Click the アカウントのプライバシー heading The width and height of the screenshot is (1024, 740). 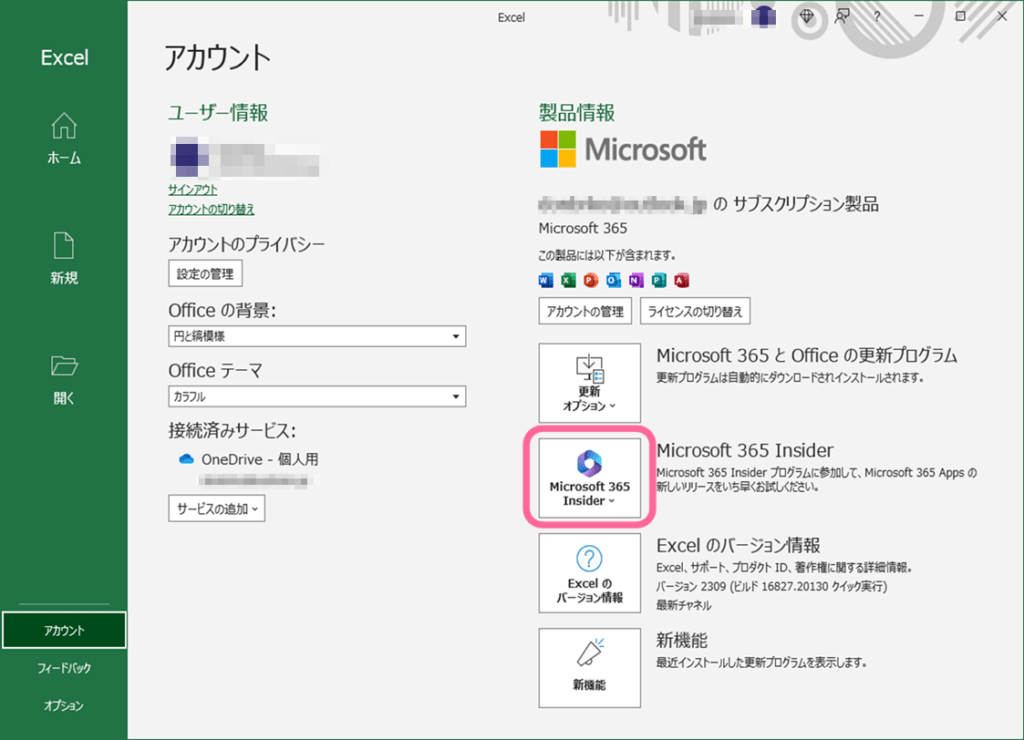click(x=246, y=244)
